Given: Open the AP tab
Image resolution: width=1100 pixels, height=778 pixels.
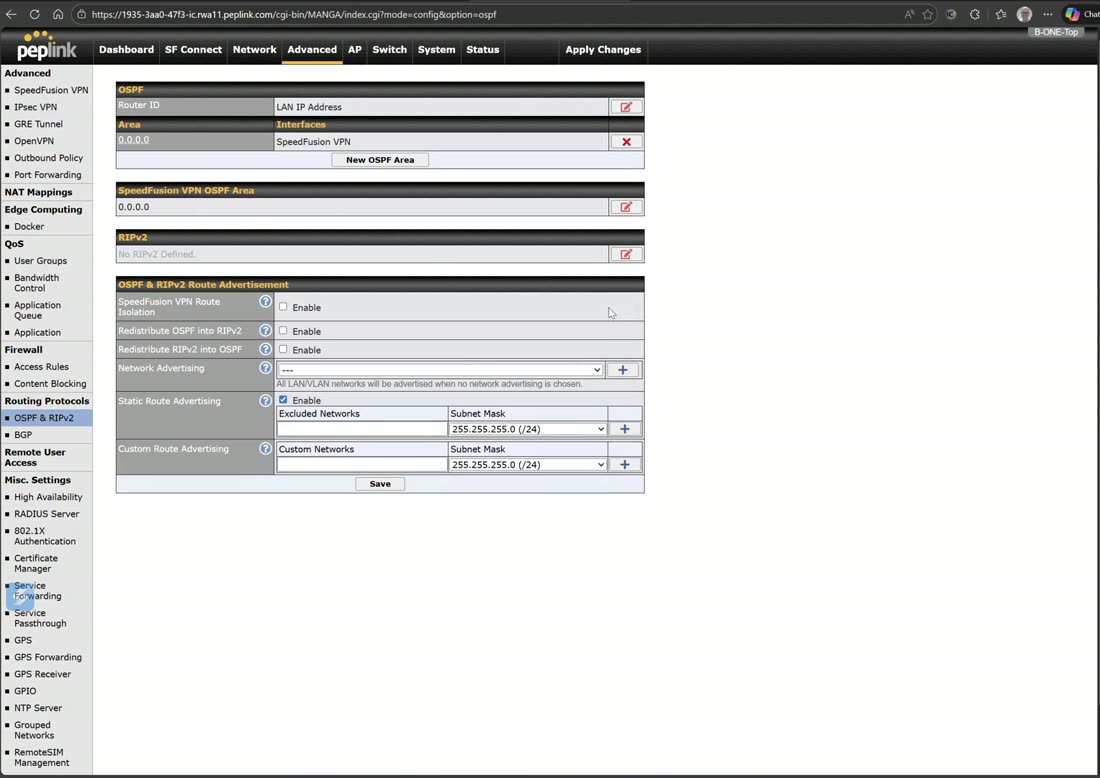Looking at the screenshot, I should 355,50.
